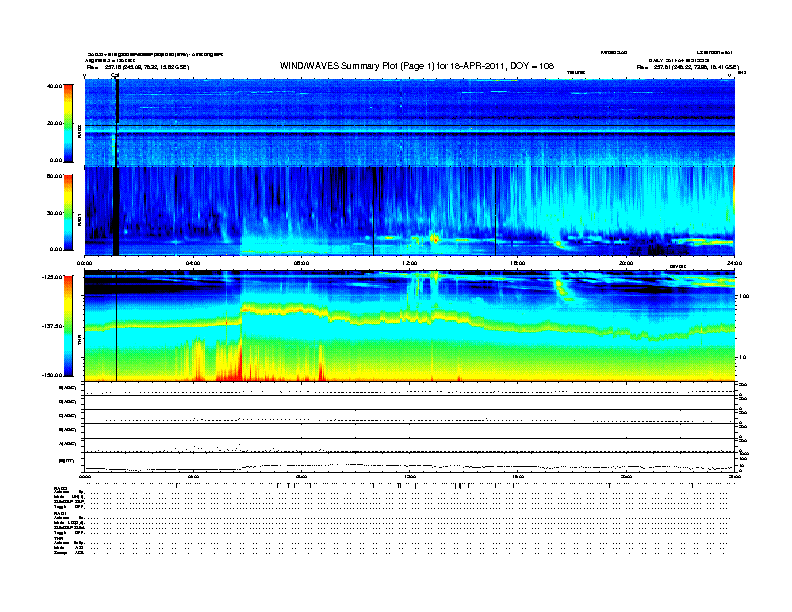Click the 12:00 label under RAD1 panel
The width and height of the screenshot is (792, 612).
click(410, 263)
